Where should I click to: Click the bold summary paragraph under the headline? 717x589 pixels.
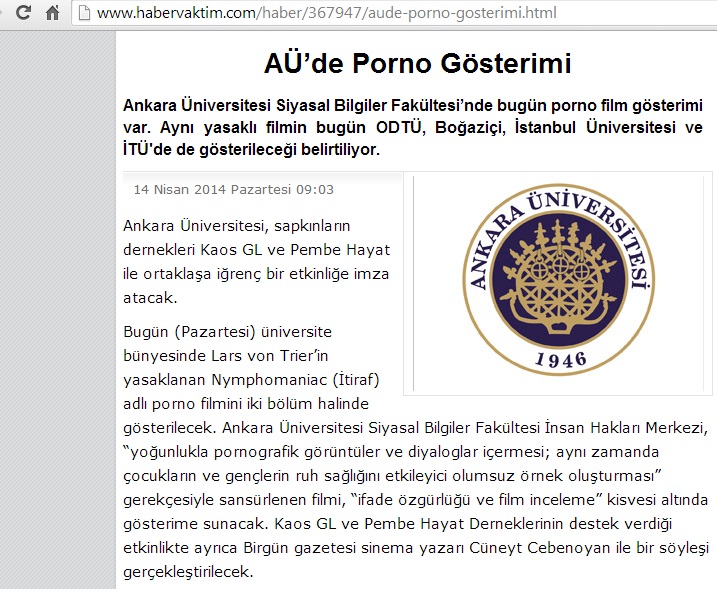pos(412,127)
